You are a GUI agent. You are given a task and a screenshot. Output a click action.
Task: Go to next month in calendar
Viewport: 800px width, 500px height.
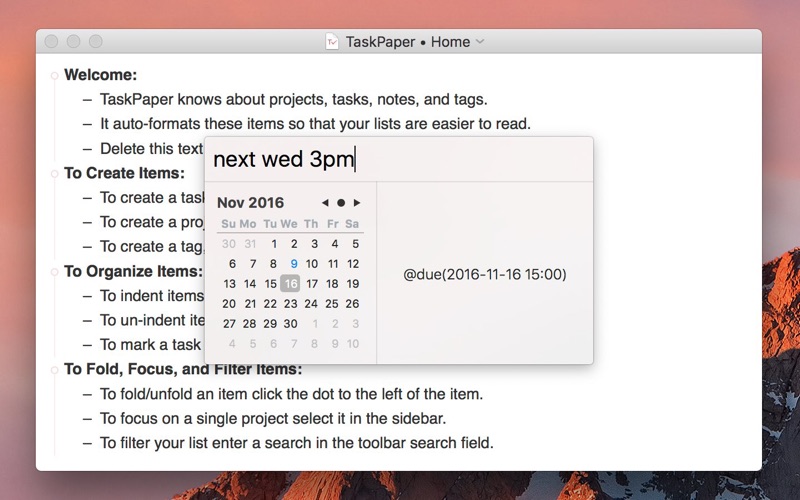pos(357,203)
